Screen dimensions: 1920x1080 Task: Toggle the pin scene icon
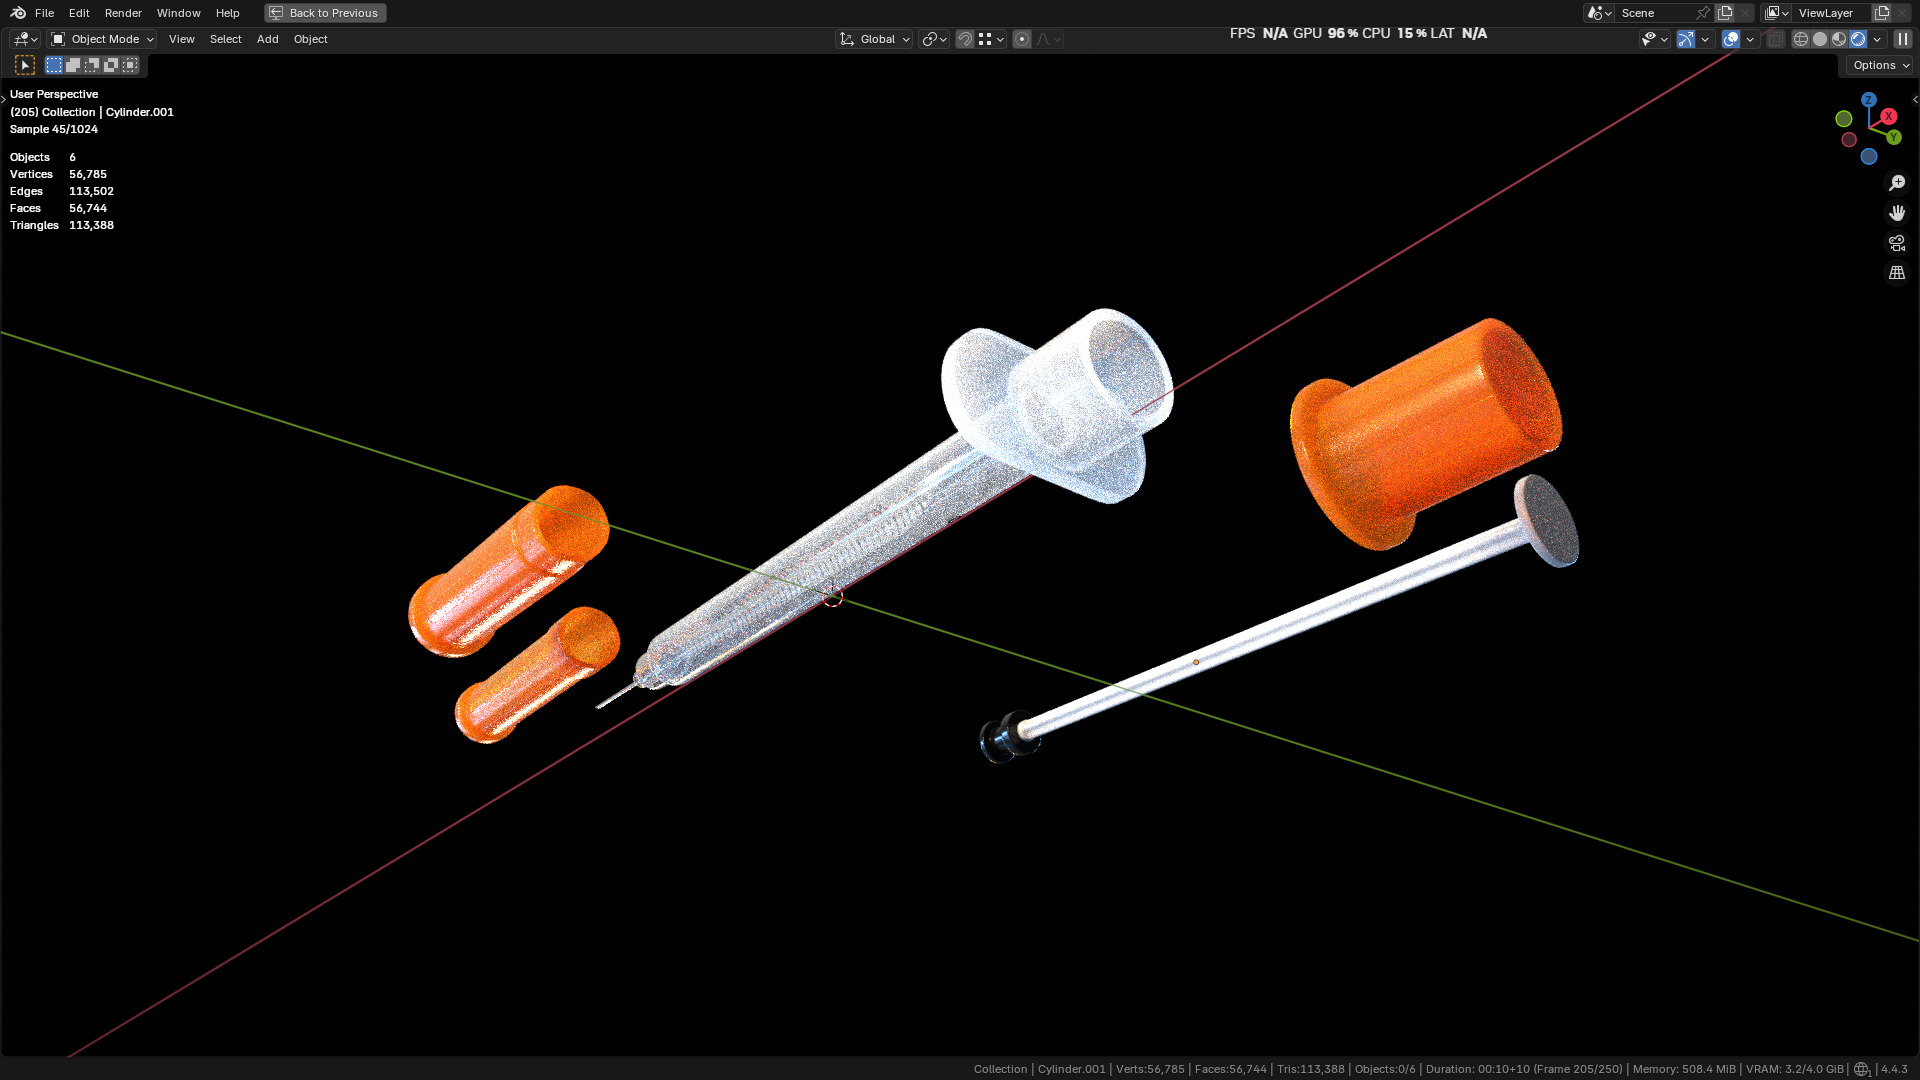[1703, 13]
